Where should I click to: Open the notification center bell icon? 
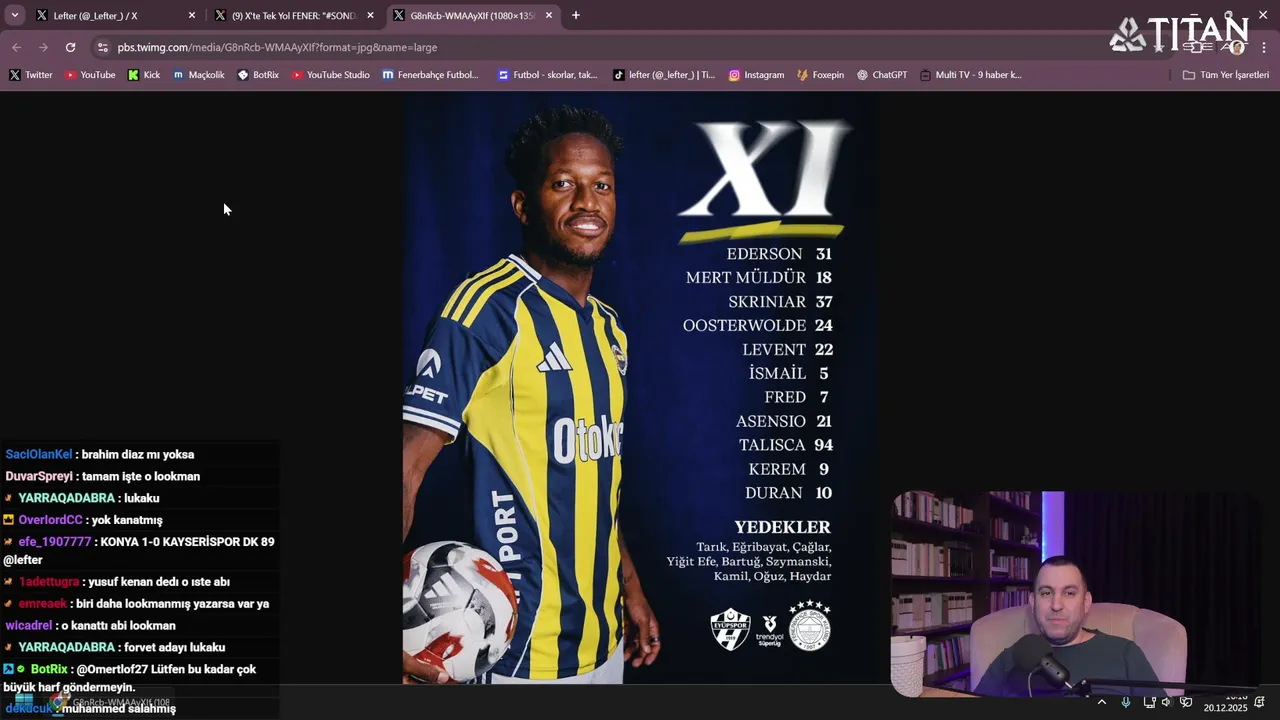point(1260,702)
